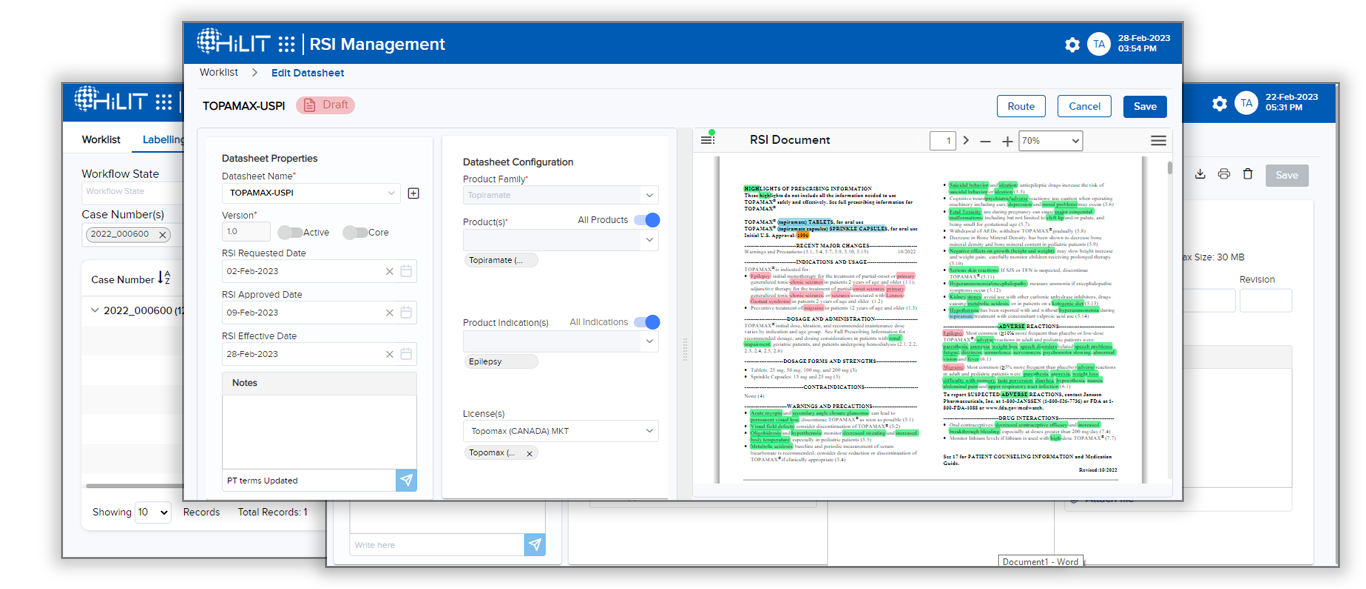1366x589 pixels.
Task: Click the Route button
Action: click(1021, 106)
